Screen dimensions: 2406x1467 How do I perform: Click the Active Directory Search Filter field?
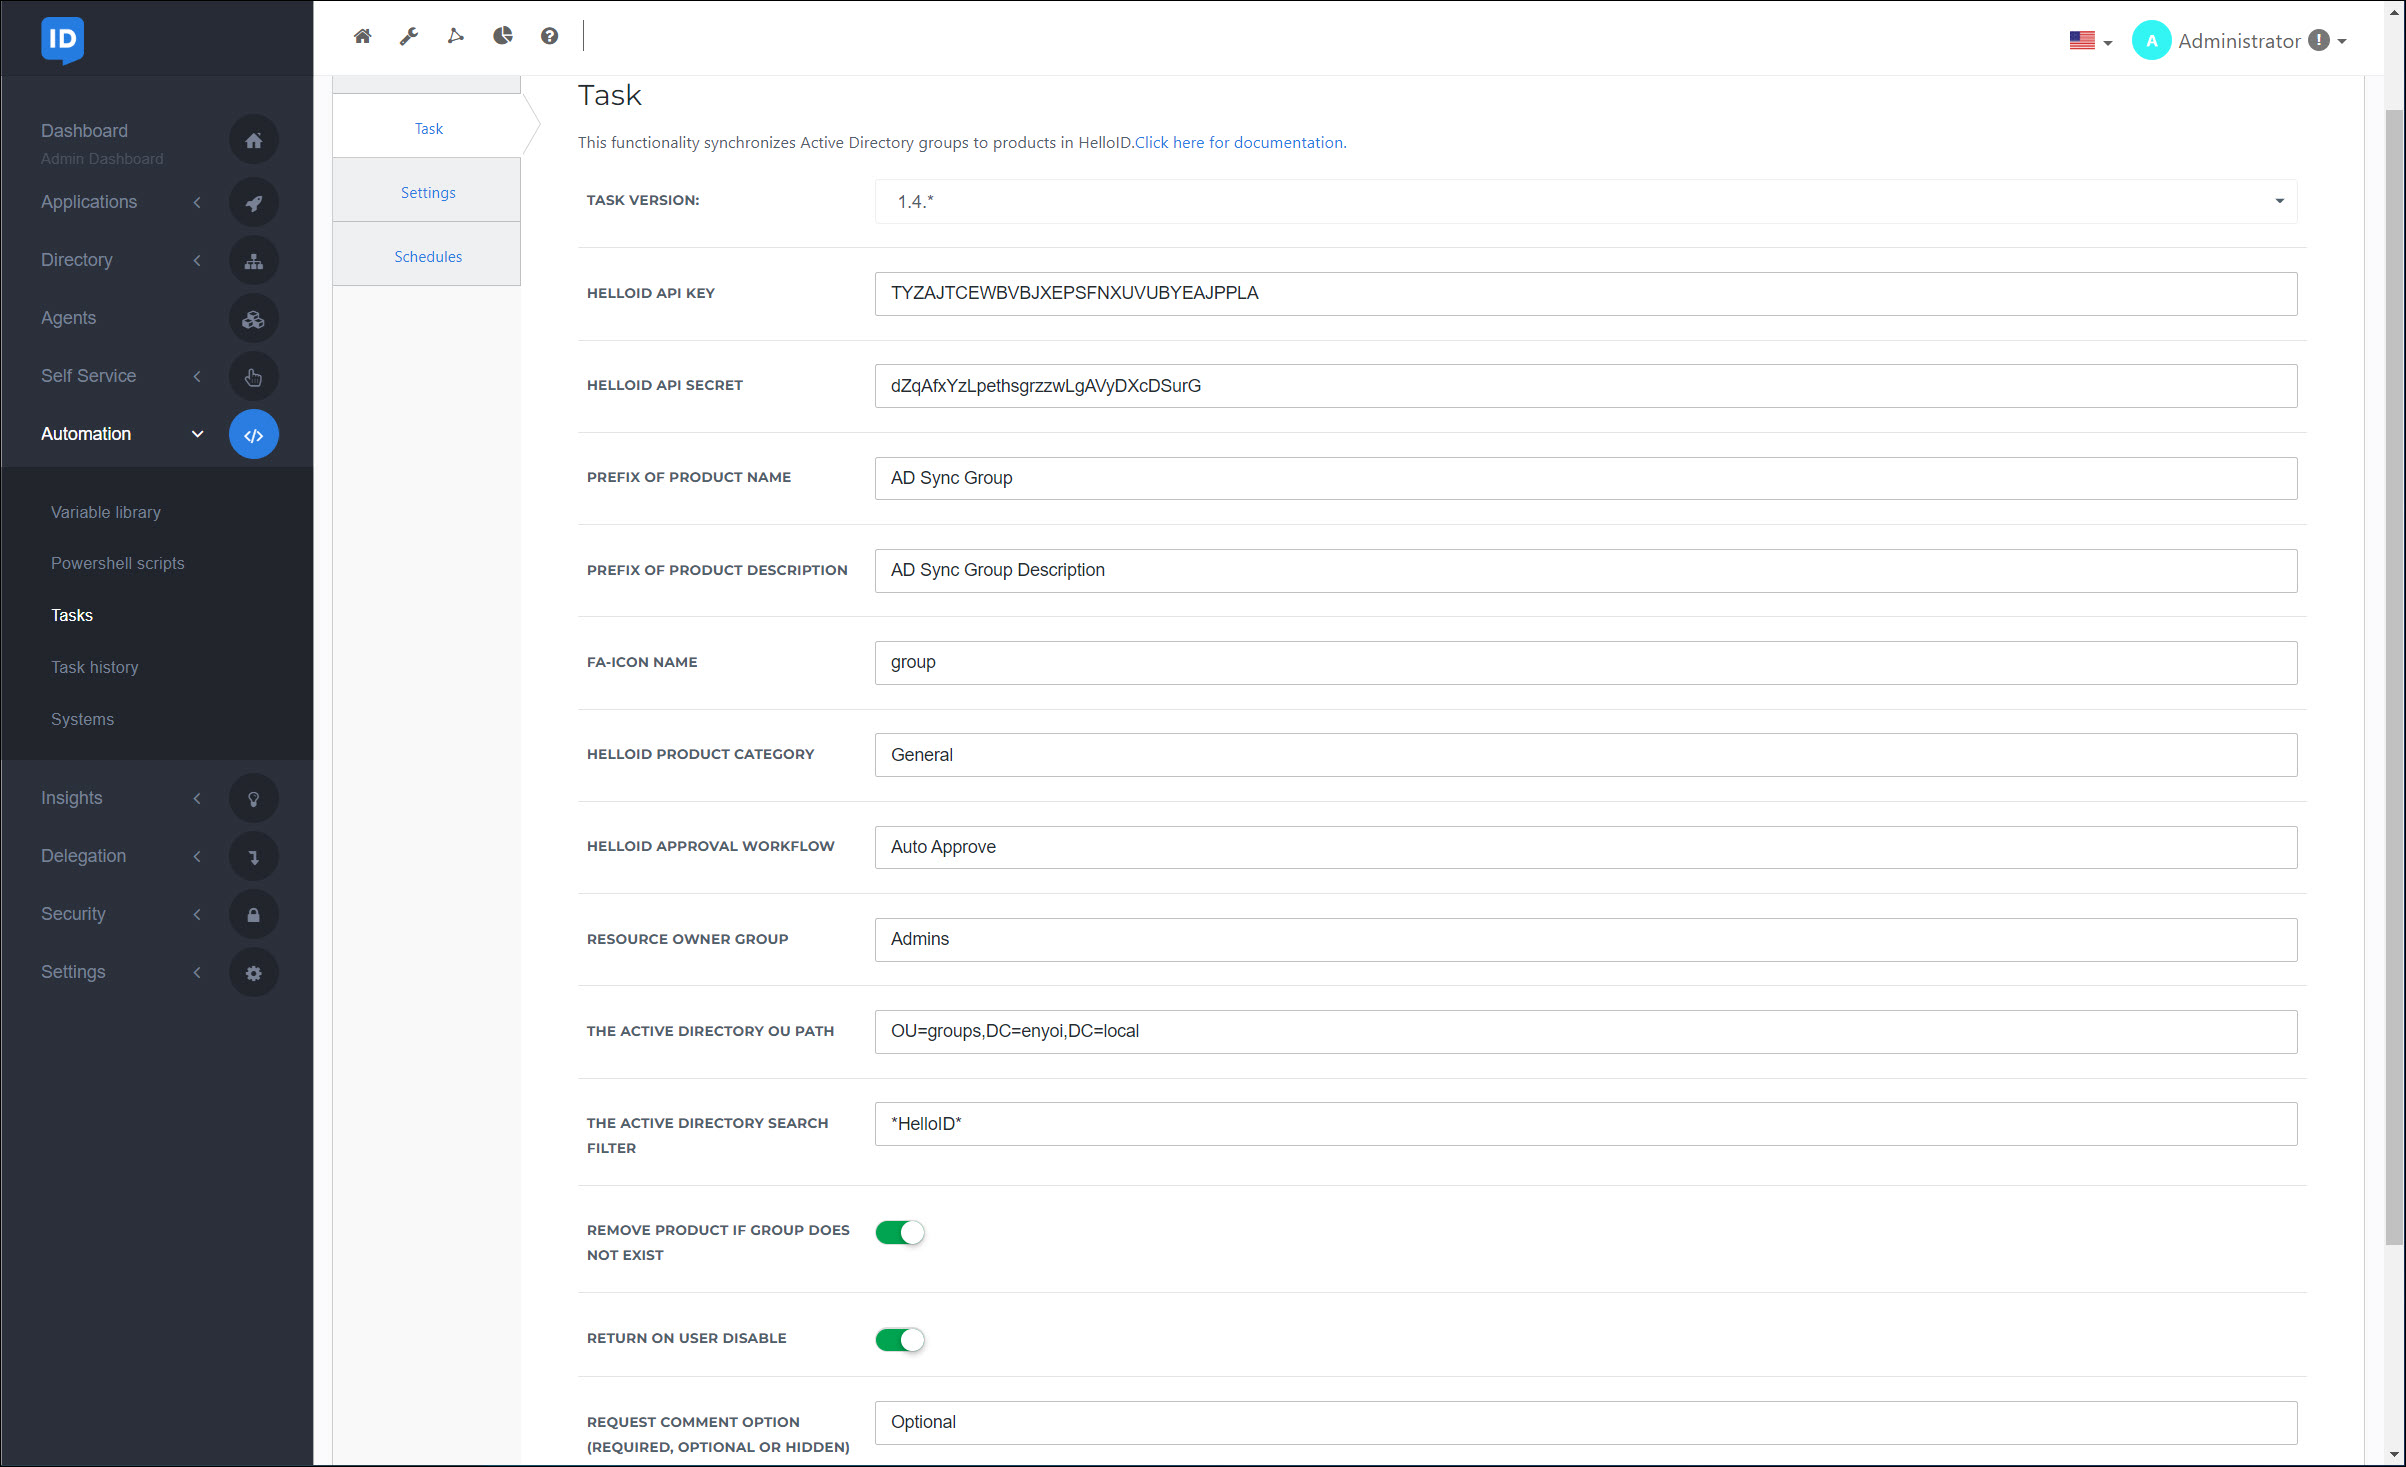pyautogui.click(x=1585, y=1124)
